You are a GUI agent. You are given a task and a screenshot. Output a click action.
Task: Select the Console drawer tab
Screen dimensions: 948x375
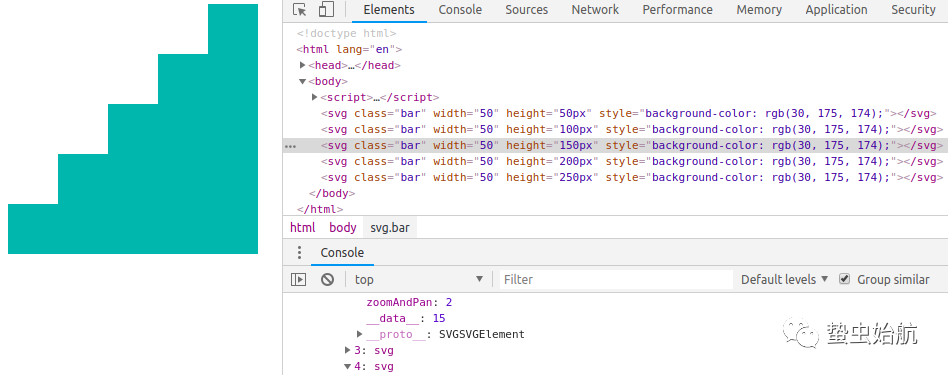pos(342,253)
